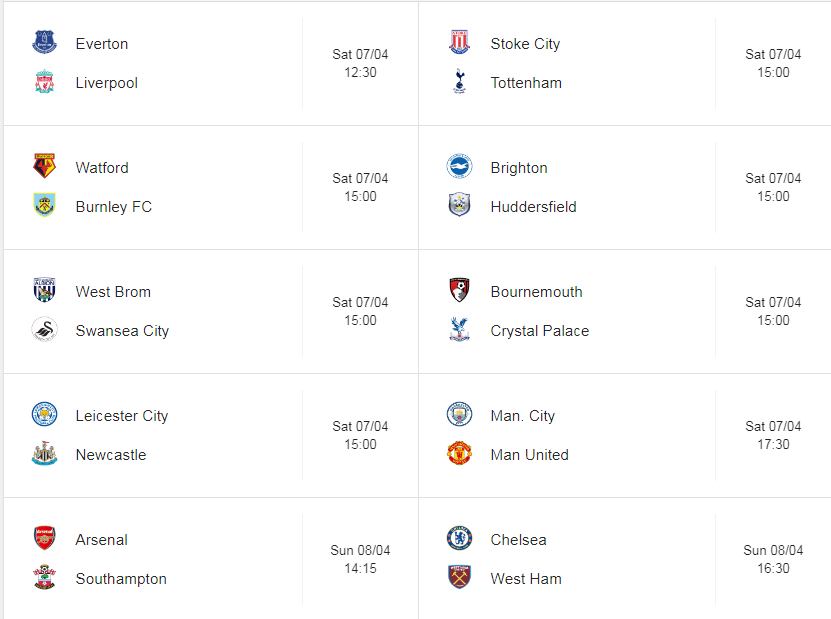Viewport: 831px width, 619px height.
Task: Select the Man United red crest
Action: (459, 454)
